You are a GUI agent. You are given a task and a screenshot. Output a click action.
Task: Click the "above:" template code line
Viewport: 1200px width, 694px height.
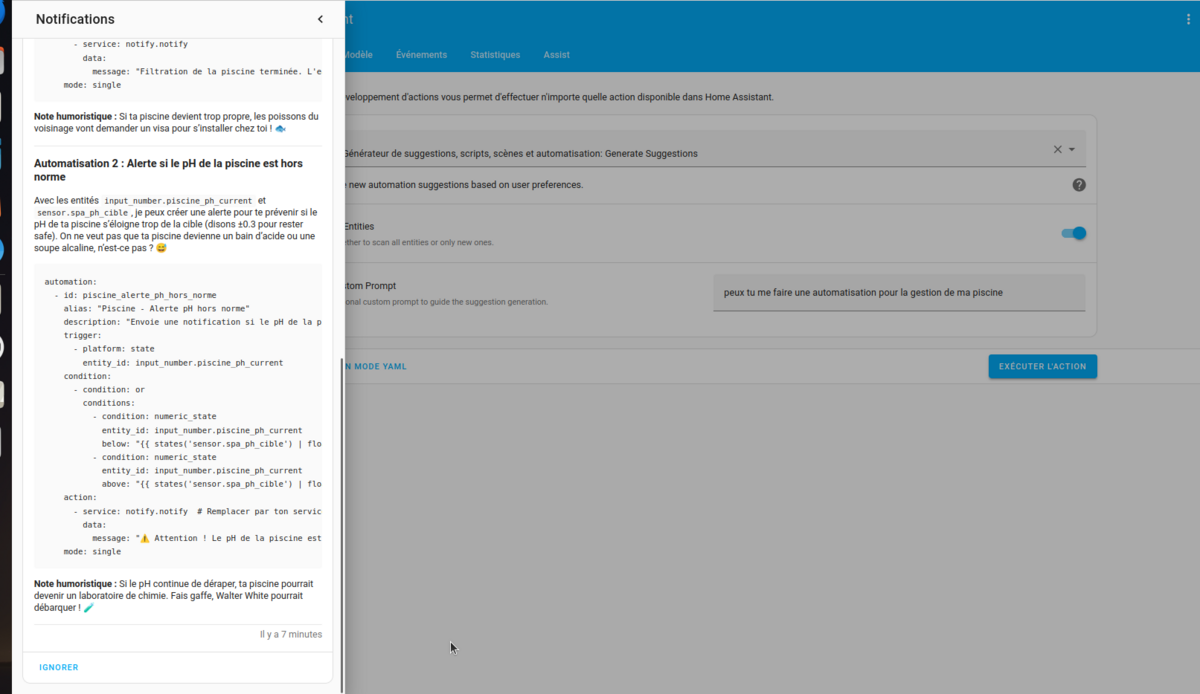coord(211,484)
